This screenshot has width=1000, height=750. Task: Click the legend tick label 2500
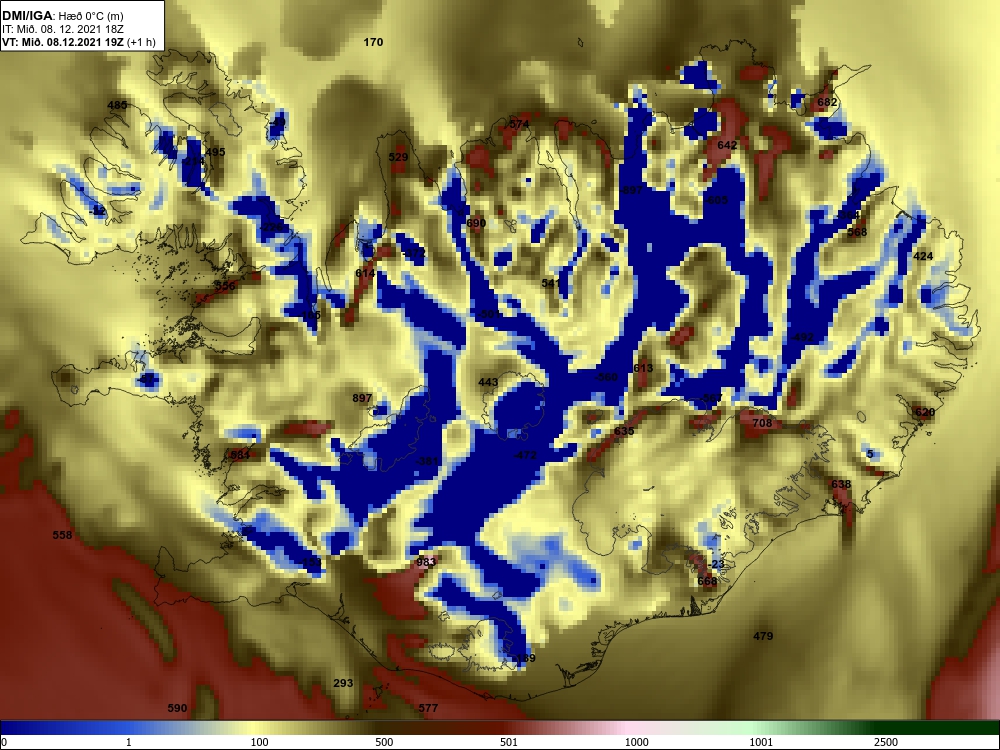(x=886, y=742)
